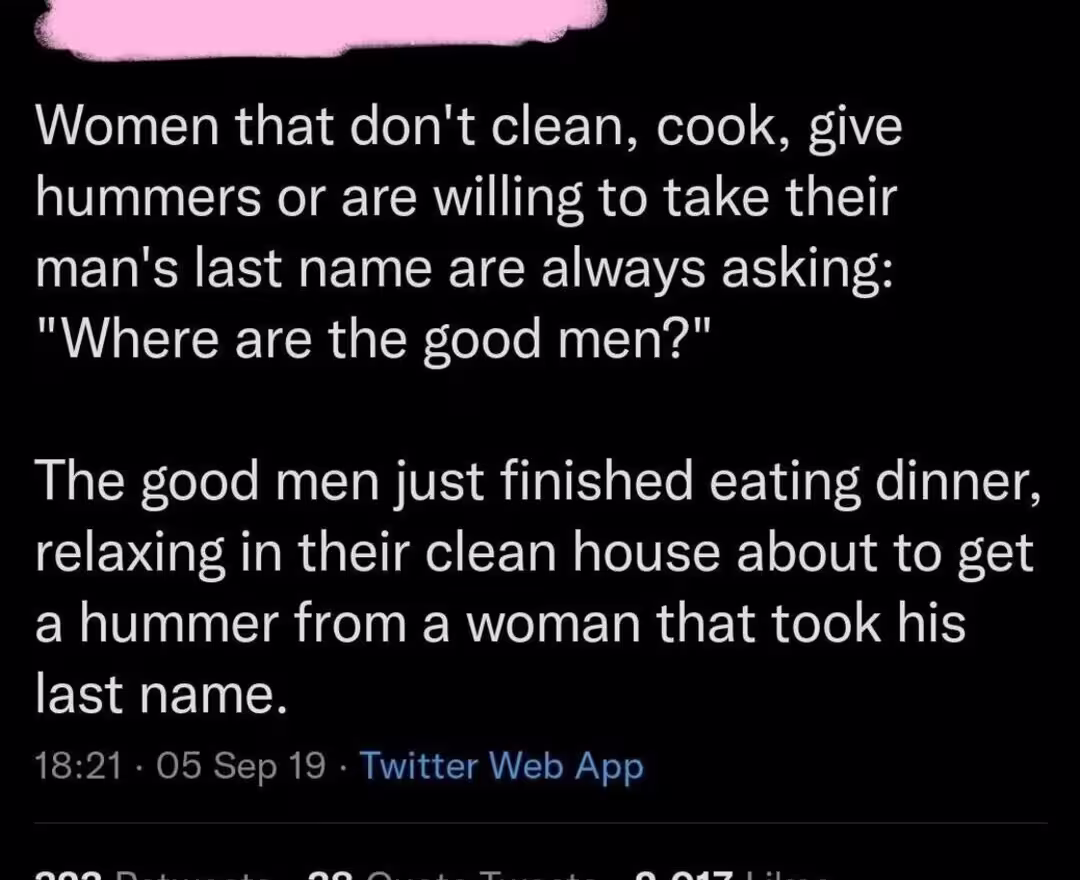Click the line "a hummer from a woman"

[500, 624]
